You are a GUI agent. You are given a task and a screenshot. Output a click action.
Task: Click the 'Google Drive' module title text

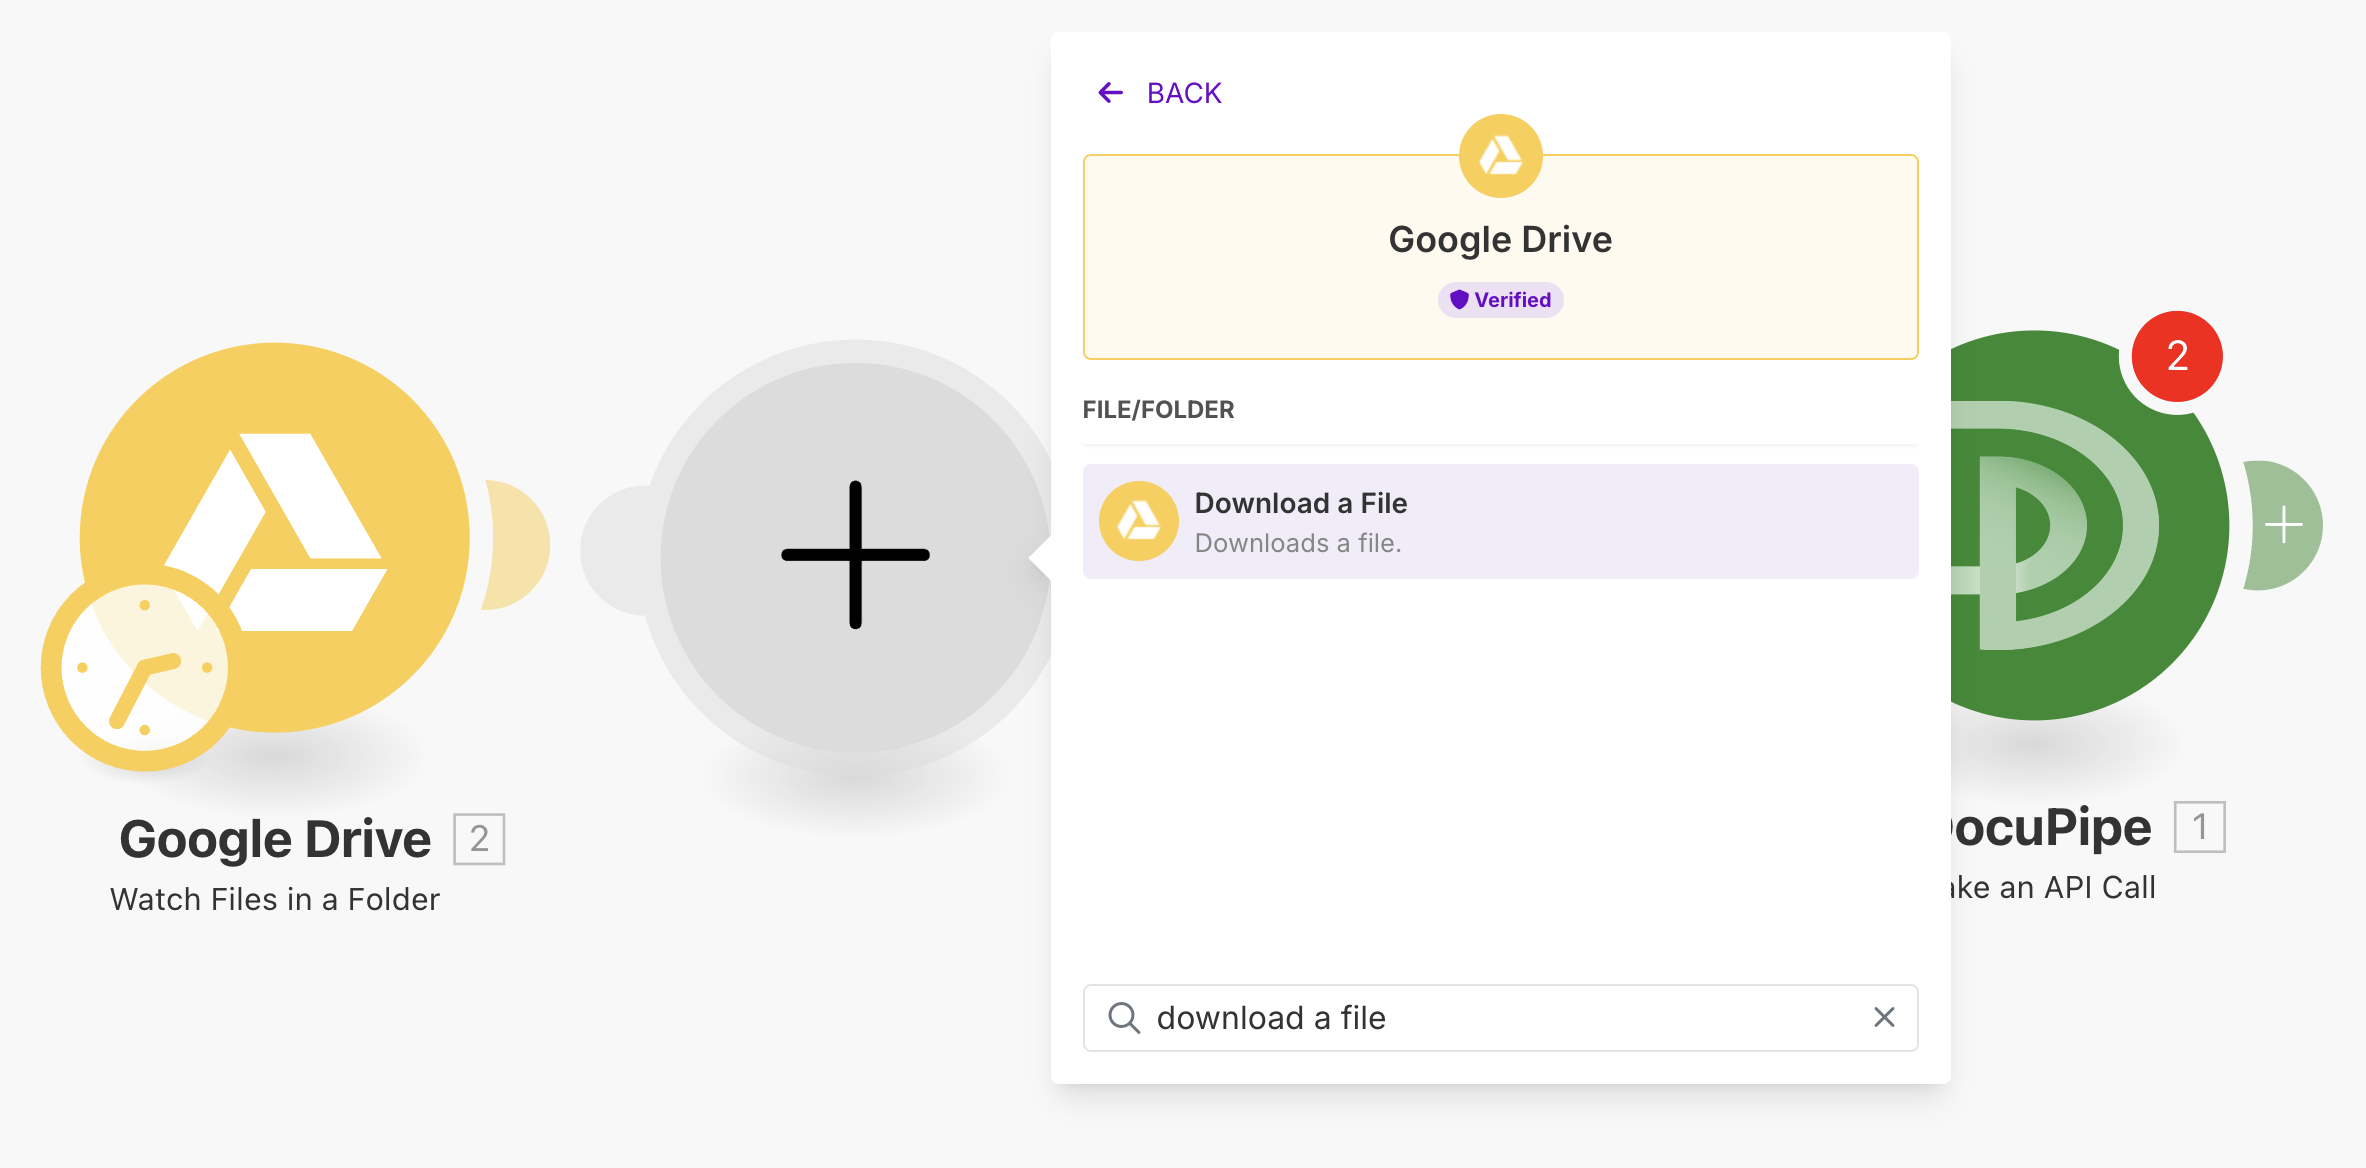[275, 839]
